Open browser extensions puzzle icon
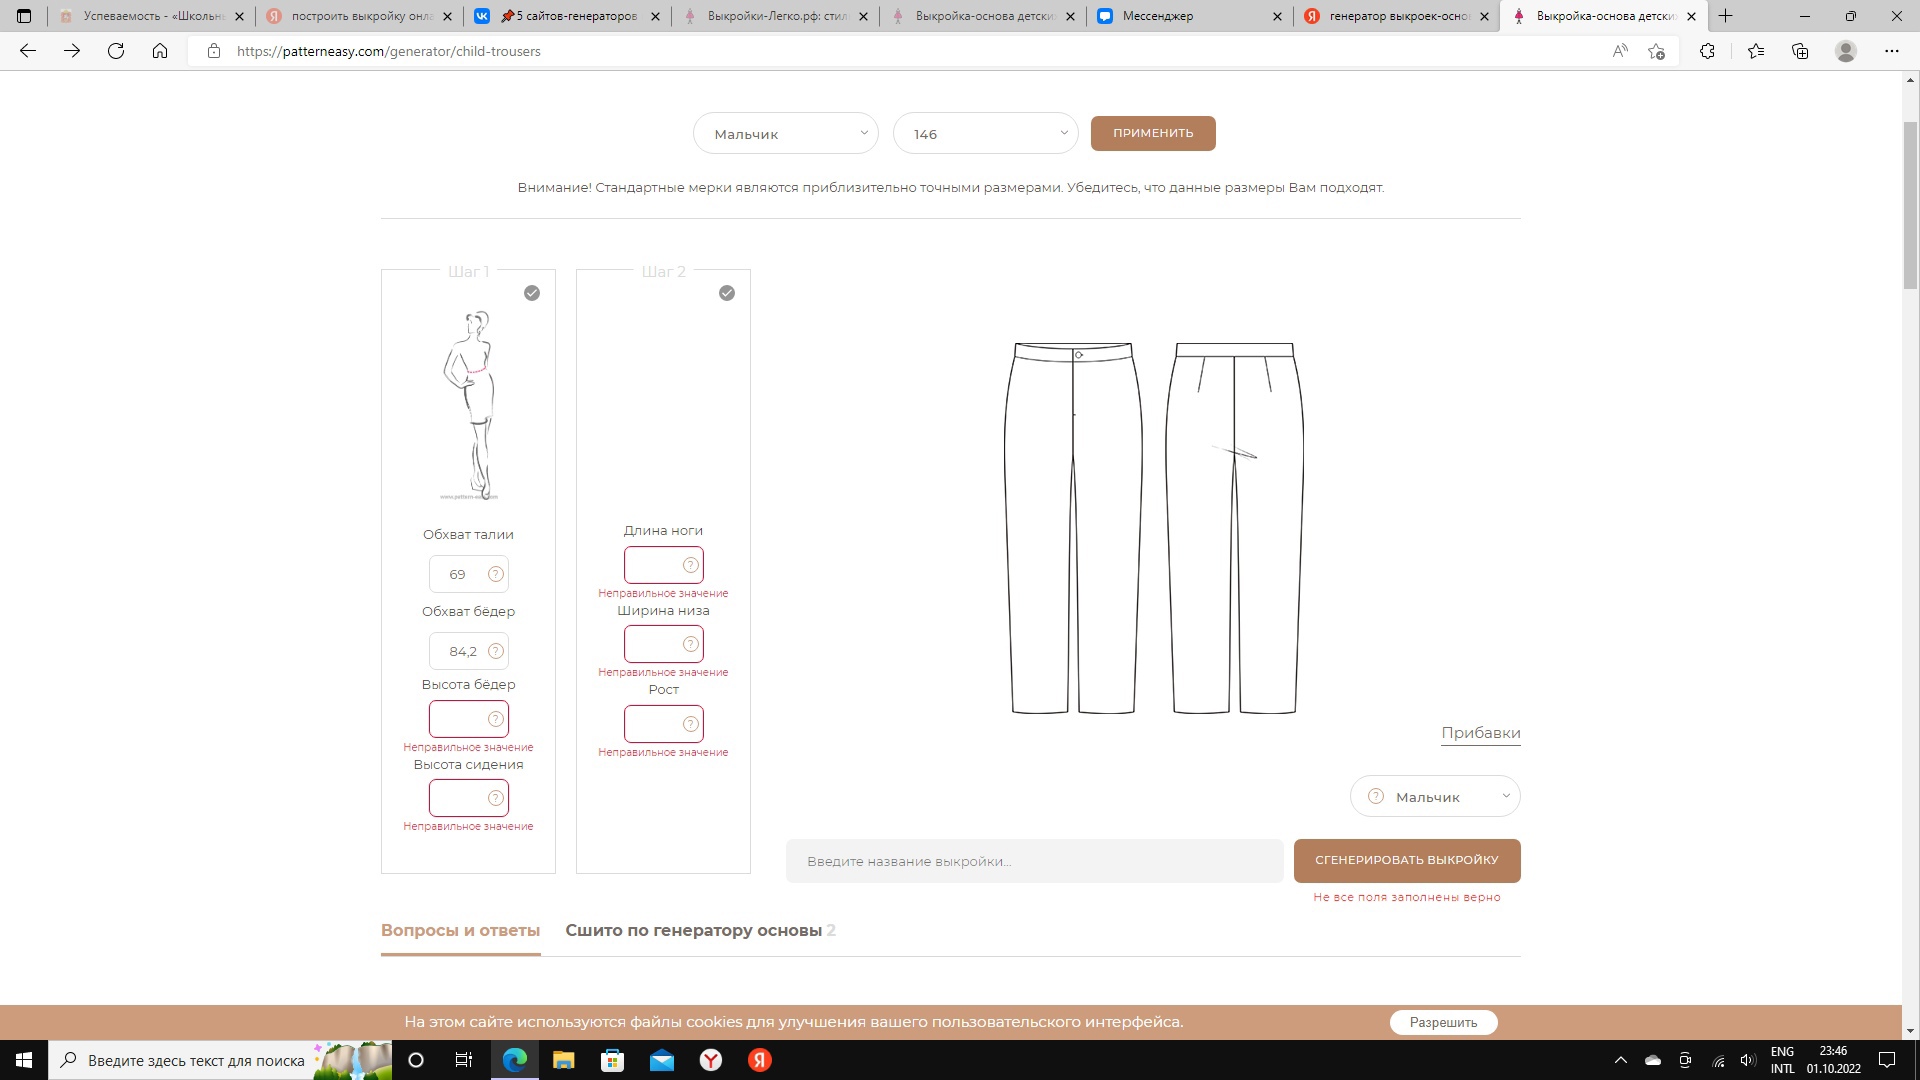The width and height of the screenshot is (1920, 1080). point(1707,51)
